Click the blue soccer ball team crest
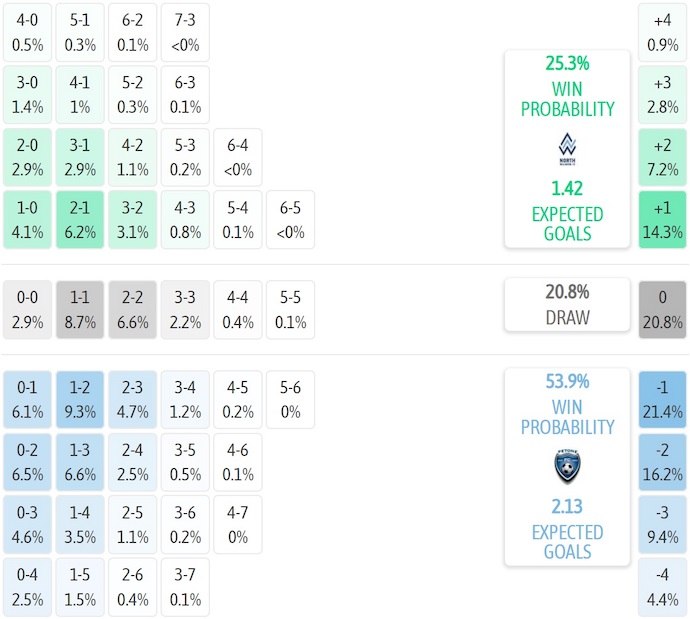The height and width of the screenshot is (619, 690). point(567,467)
